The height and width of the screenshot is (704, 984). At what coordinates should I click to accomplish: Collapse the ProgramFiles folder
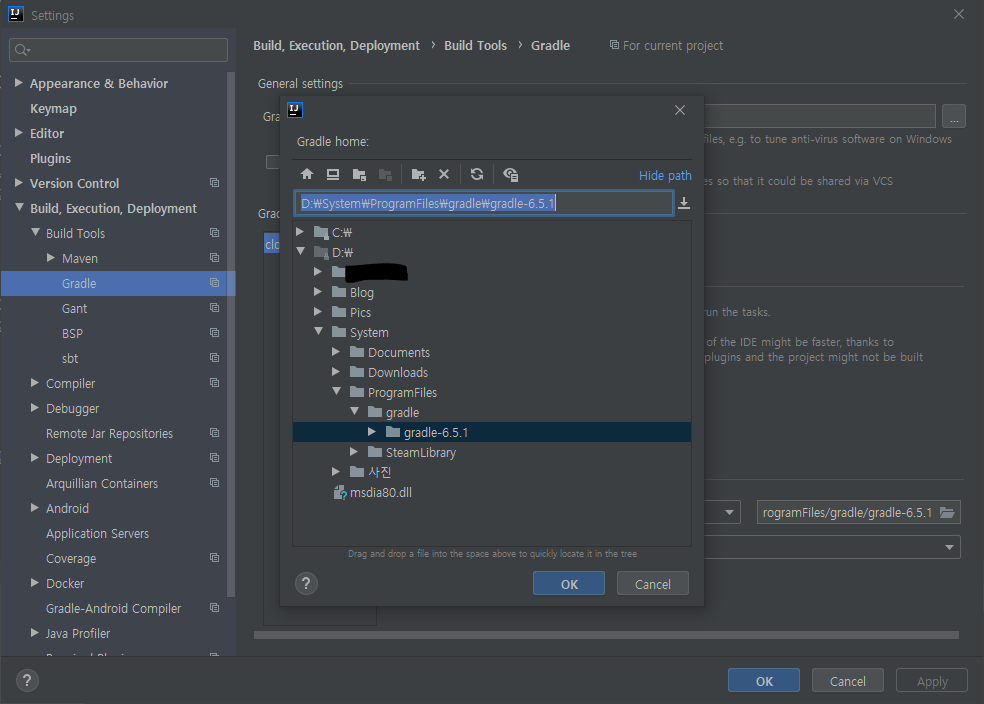[x=337, y=392]
